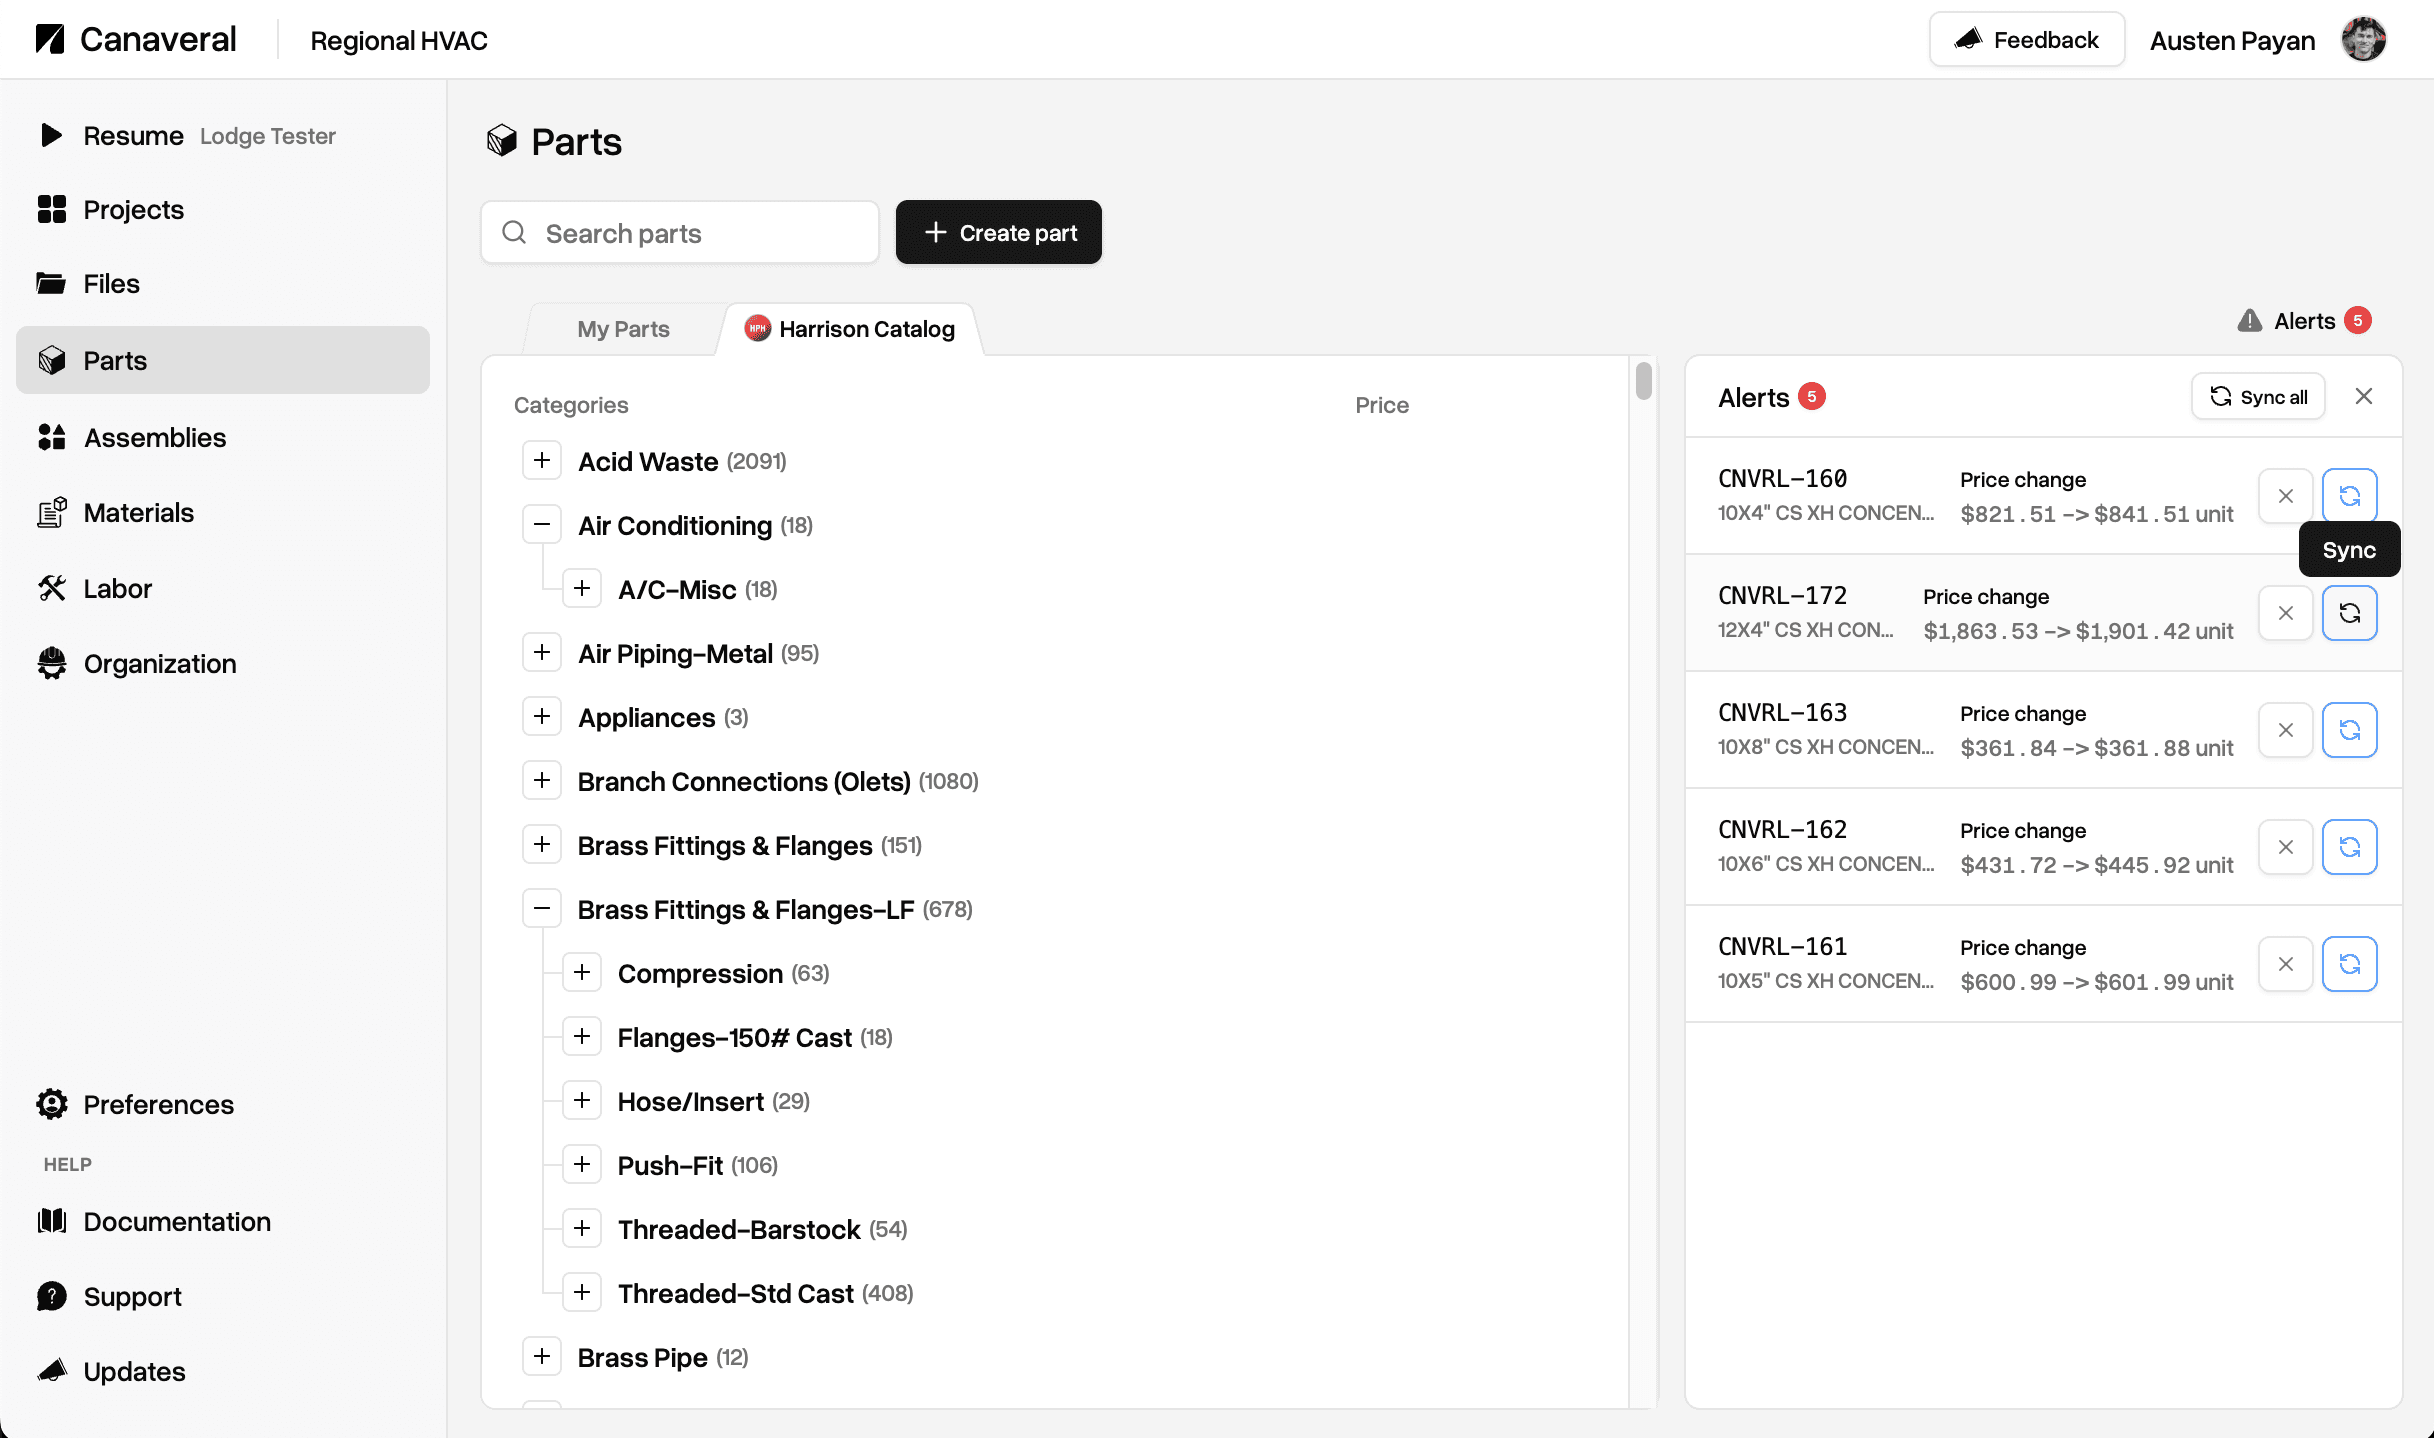The image size is (2434, 1438).
Task: Expand Branch Connections (Olets) category
Action: [542, 781]
